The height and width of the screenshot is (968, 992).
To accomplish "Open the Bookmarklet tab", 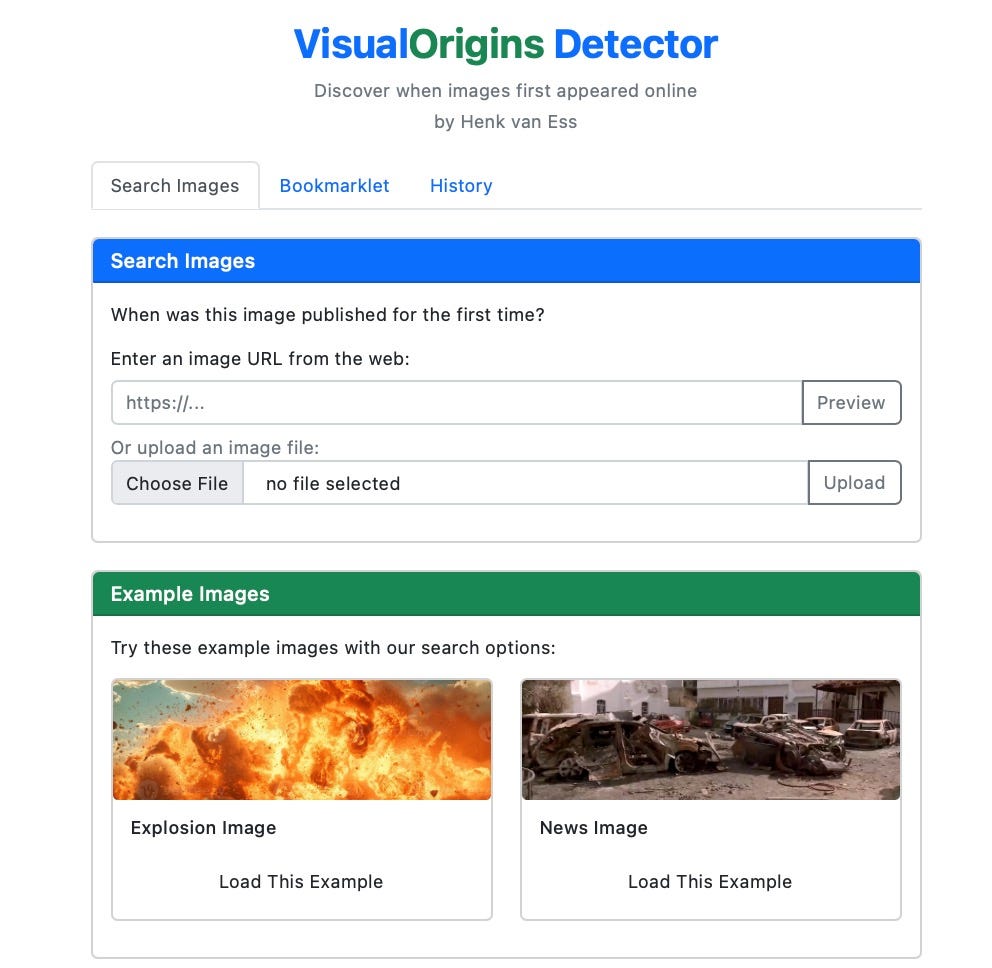I will coord(334,185).
